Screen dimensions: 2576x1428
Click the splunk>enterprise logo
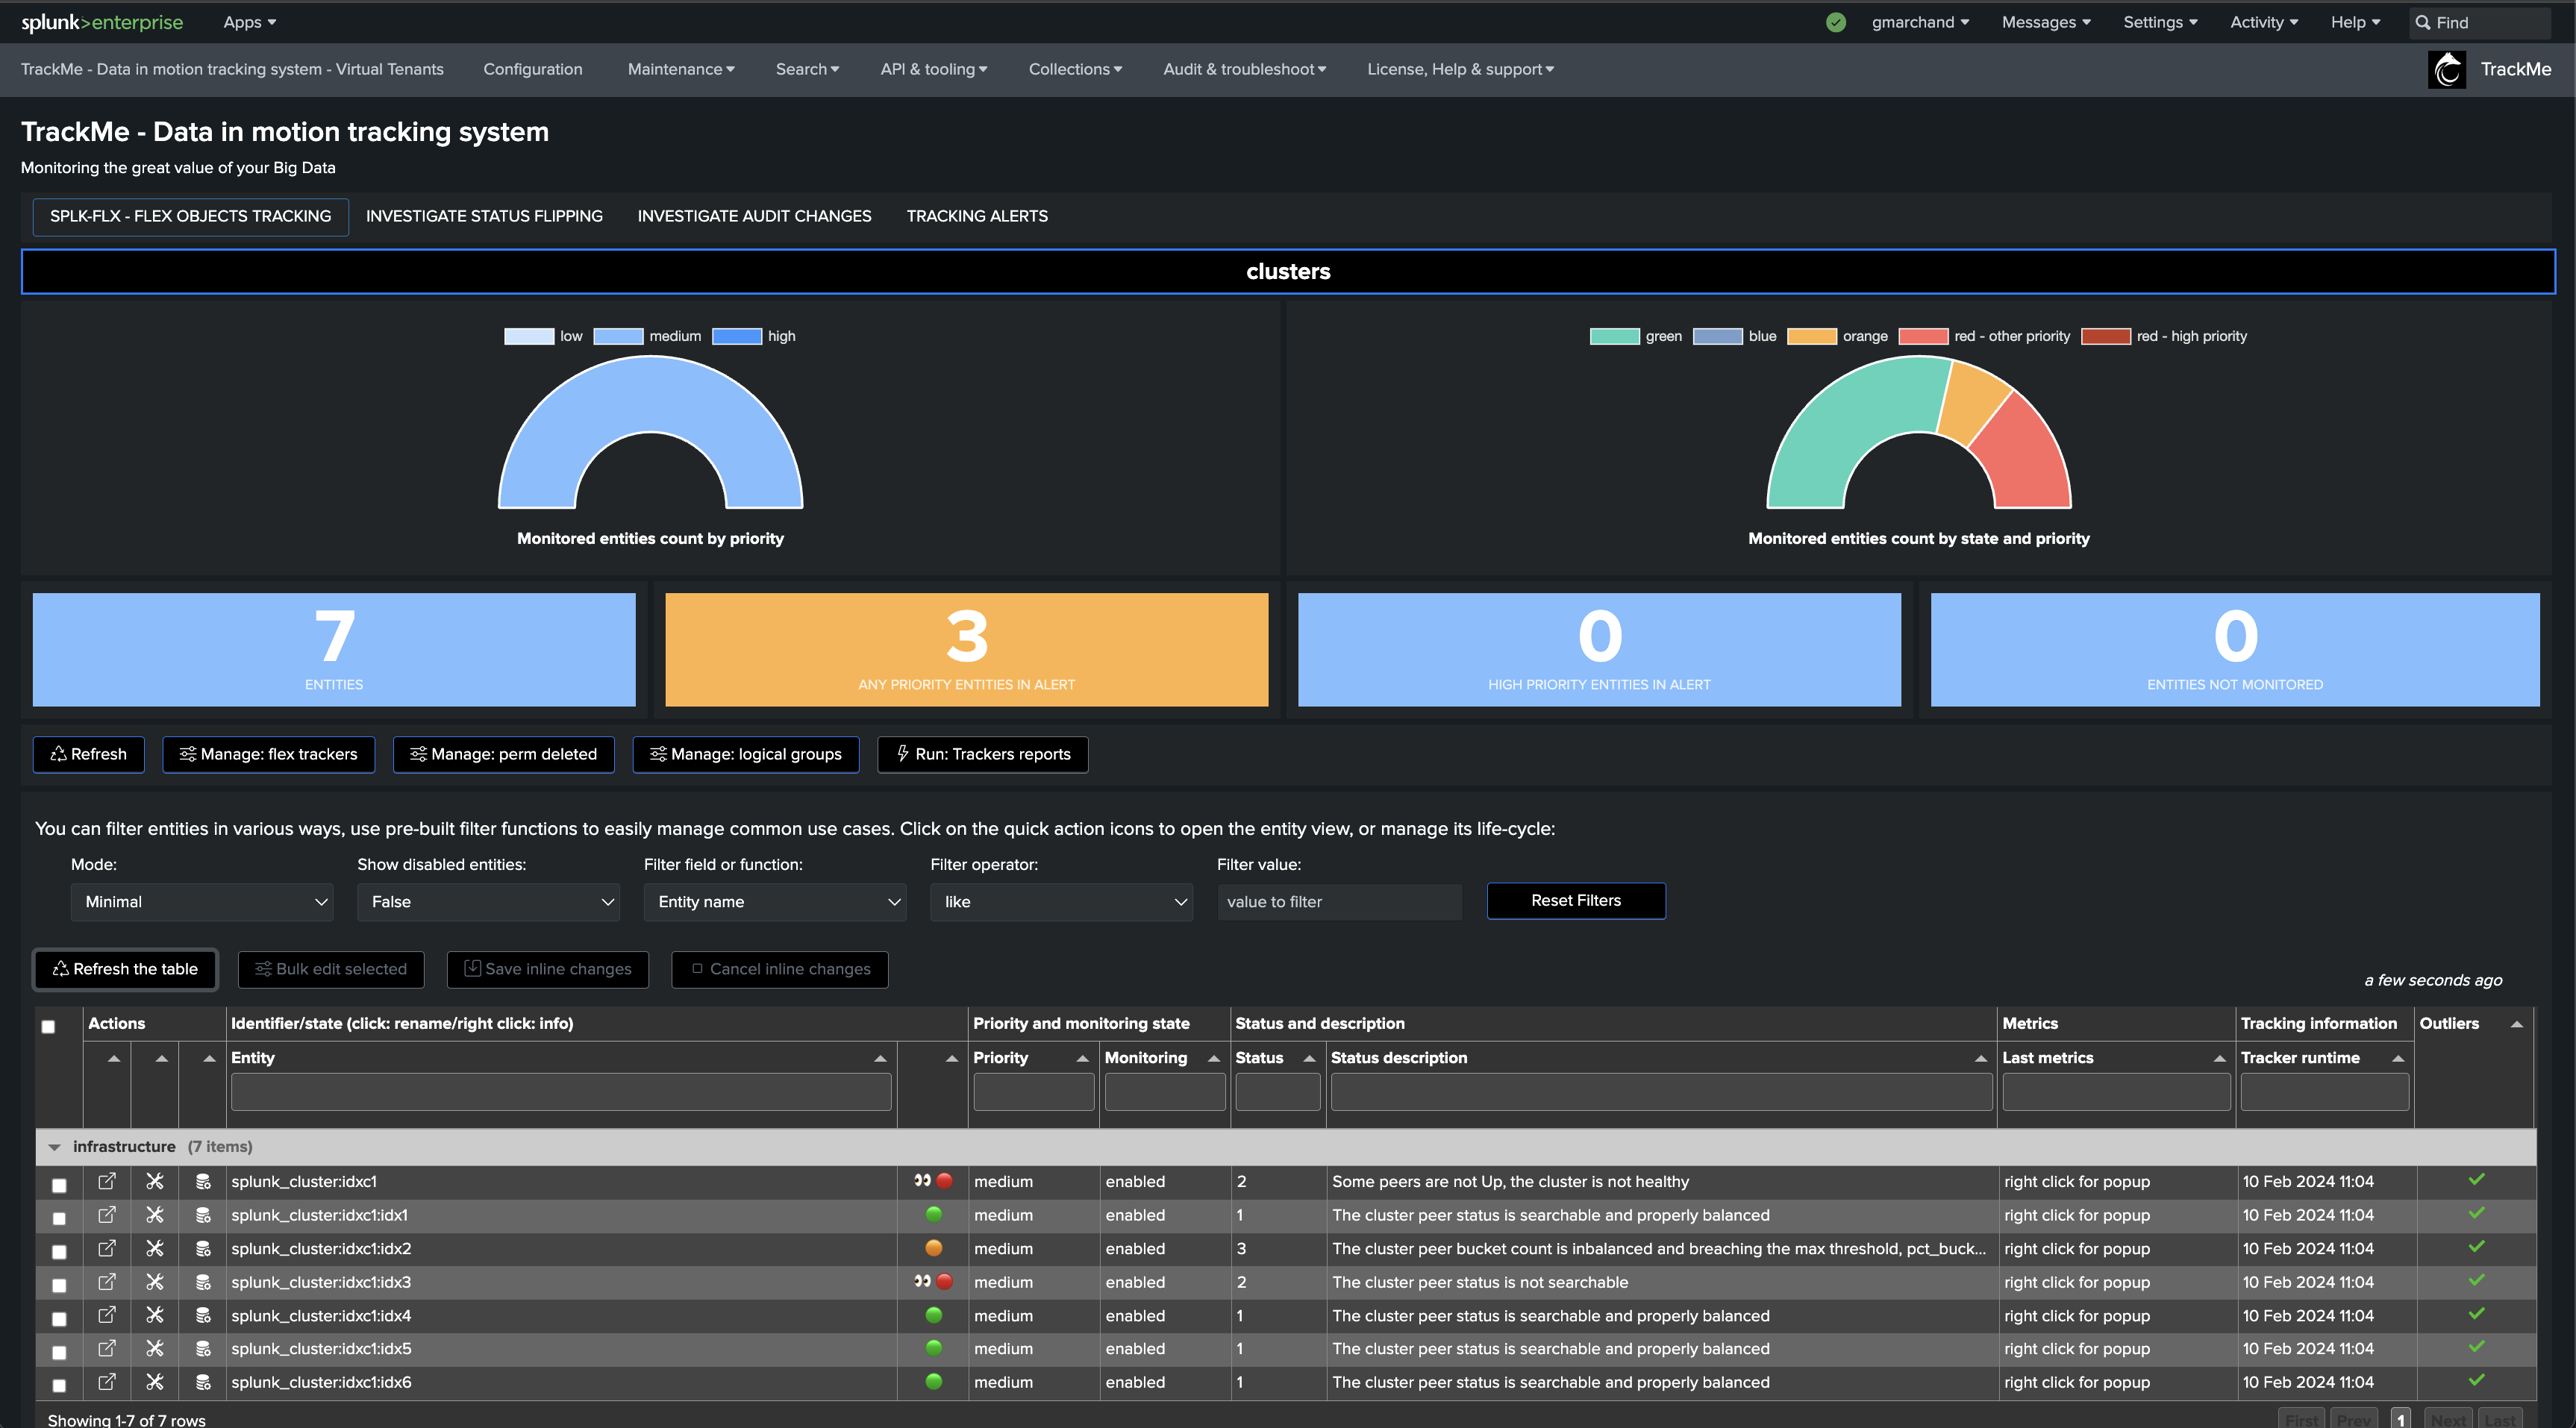coord(102,22)
